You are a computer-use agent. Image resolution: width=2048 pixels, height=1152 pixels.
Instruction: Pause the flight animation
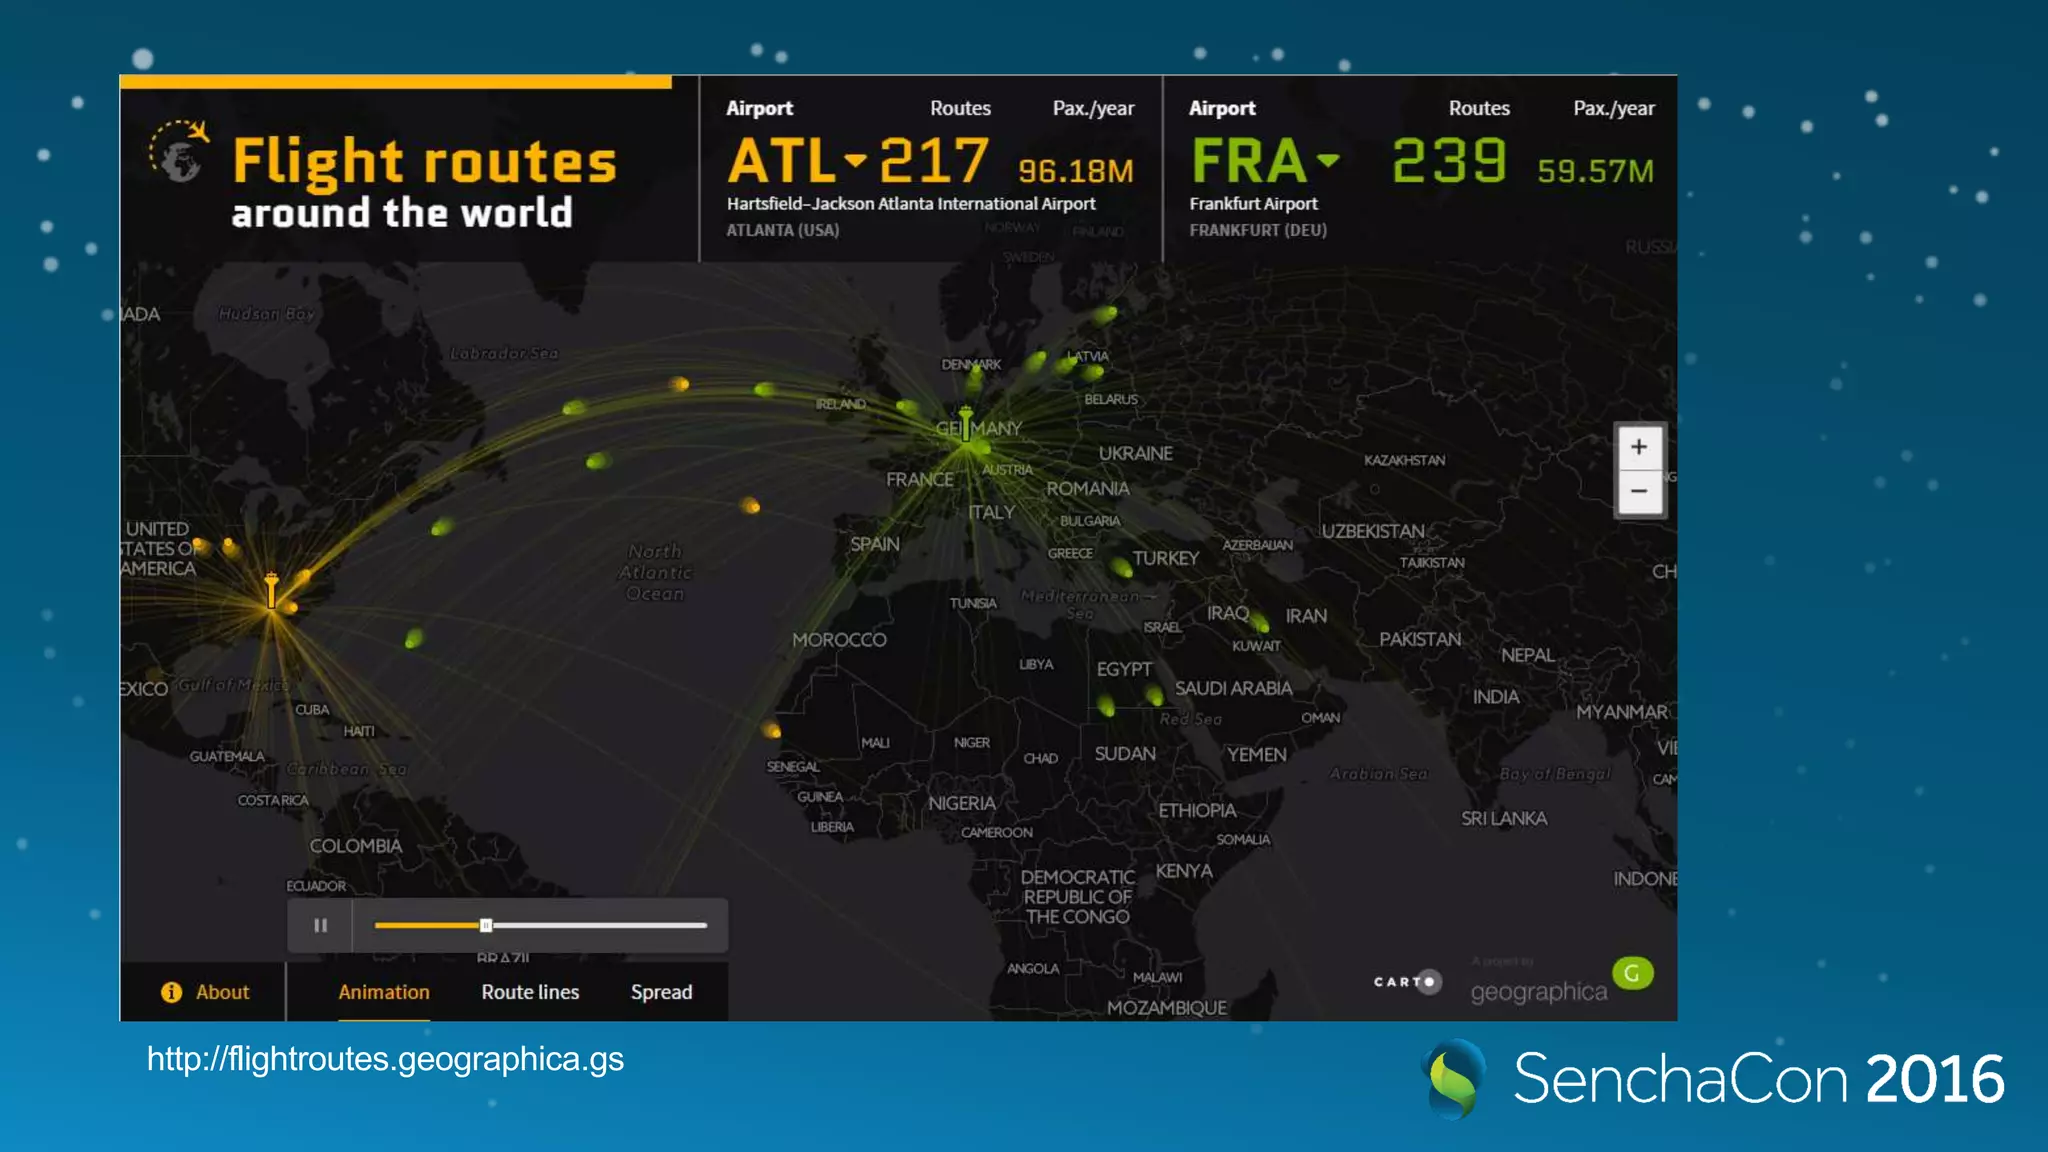(320, 925)
